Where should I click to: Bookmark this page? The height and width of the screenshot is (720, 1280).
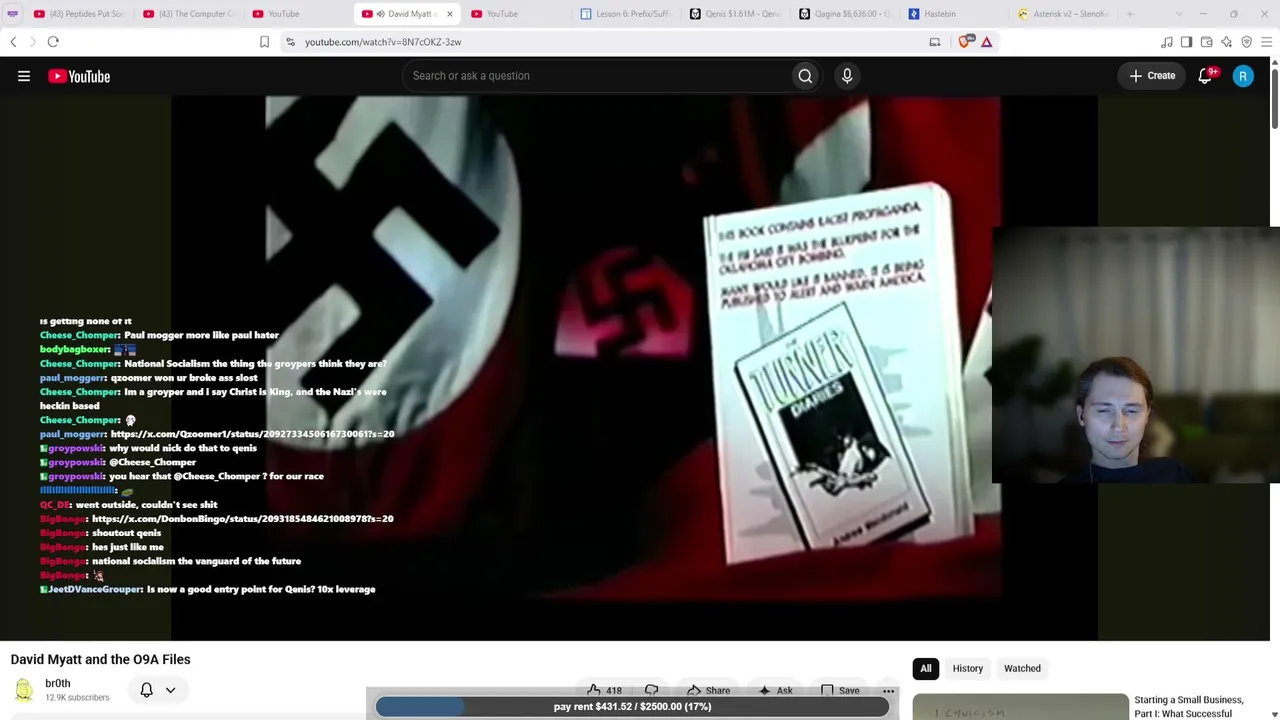click(x=264, y=42)
